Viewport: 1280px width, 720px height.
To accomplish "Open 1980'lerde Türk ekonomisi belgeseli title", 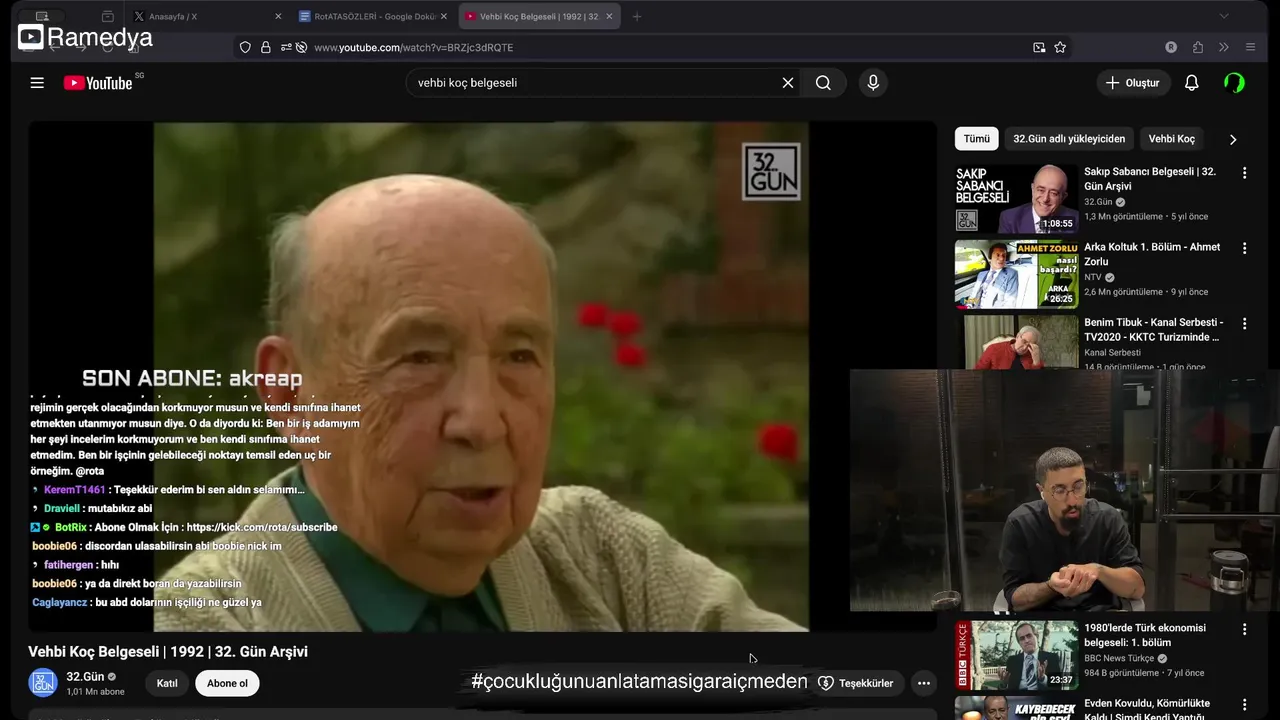I will [1145, 635].
